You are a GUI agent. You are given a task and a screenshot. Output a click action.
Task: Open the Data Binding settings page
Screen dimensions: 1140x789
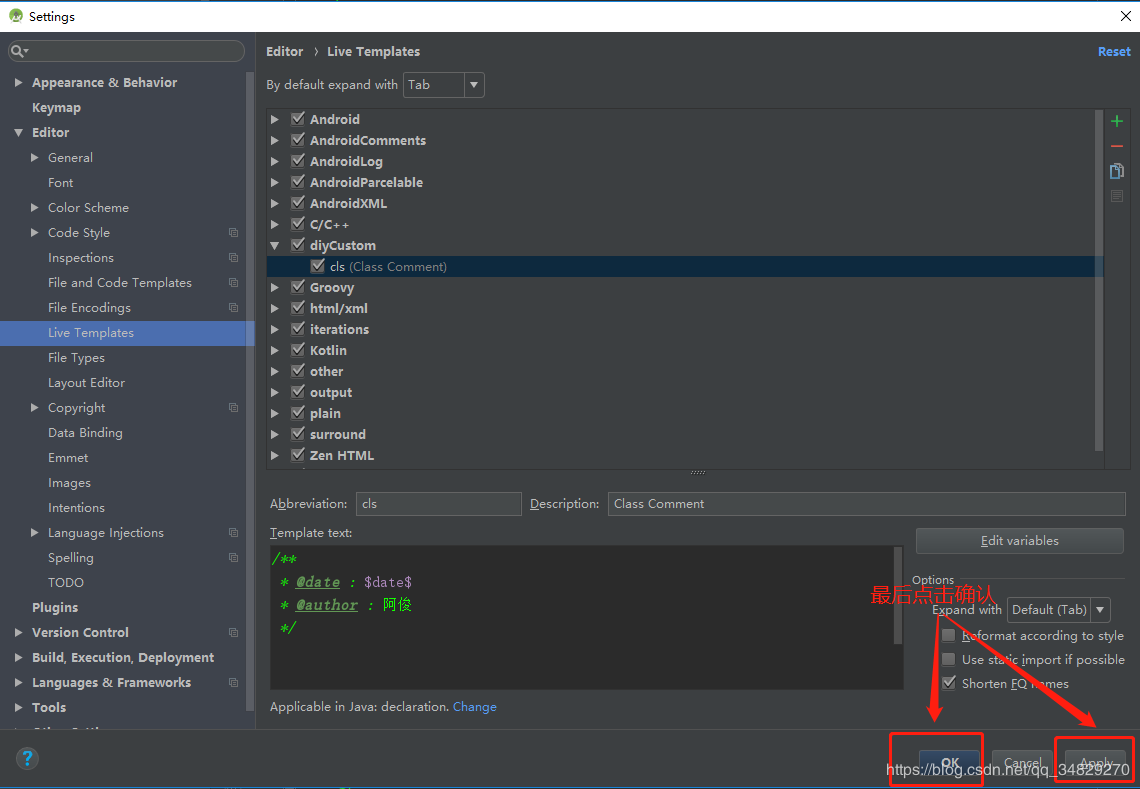[x=85, y=433]
